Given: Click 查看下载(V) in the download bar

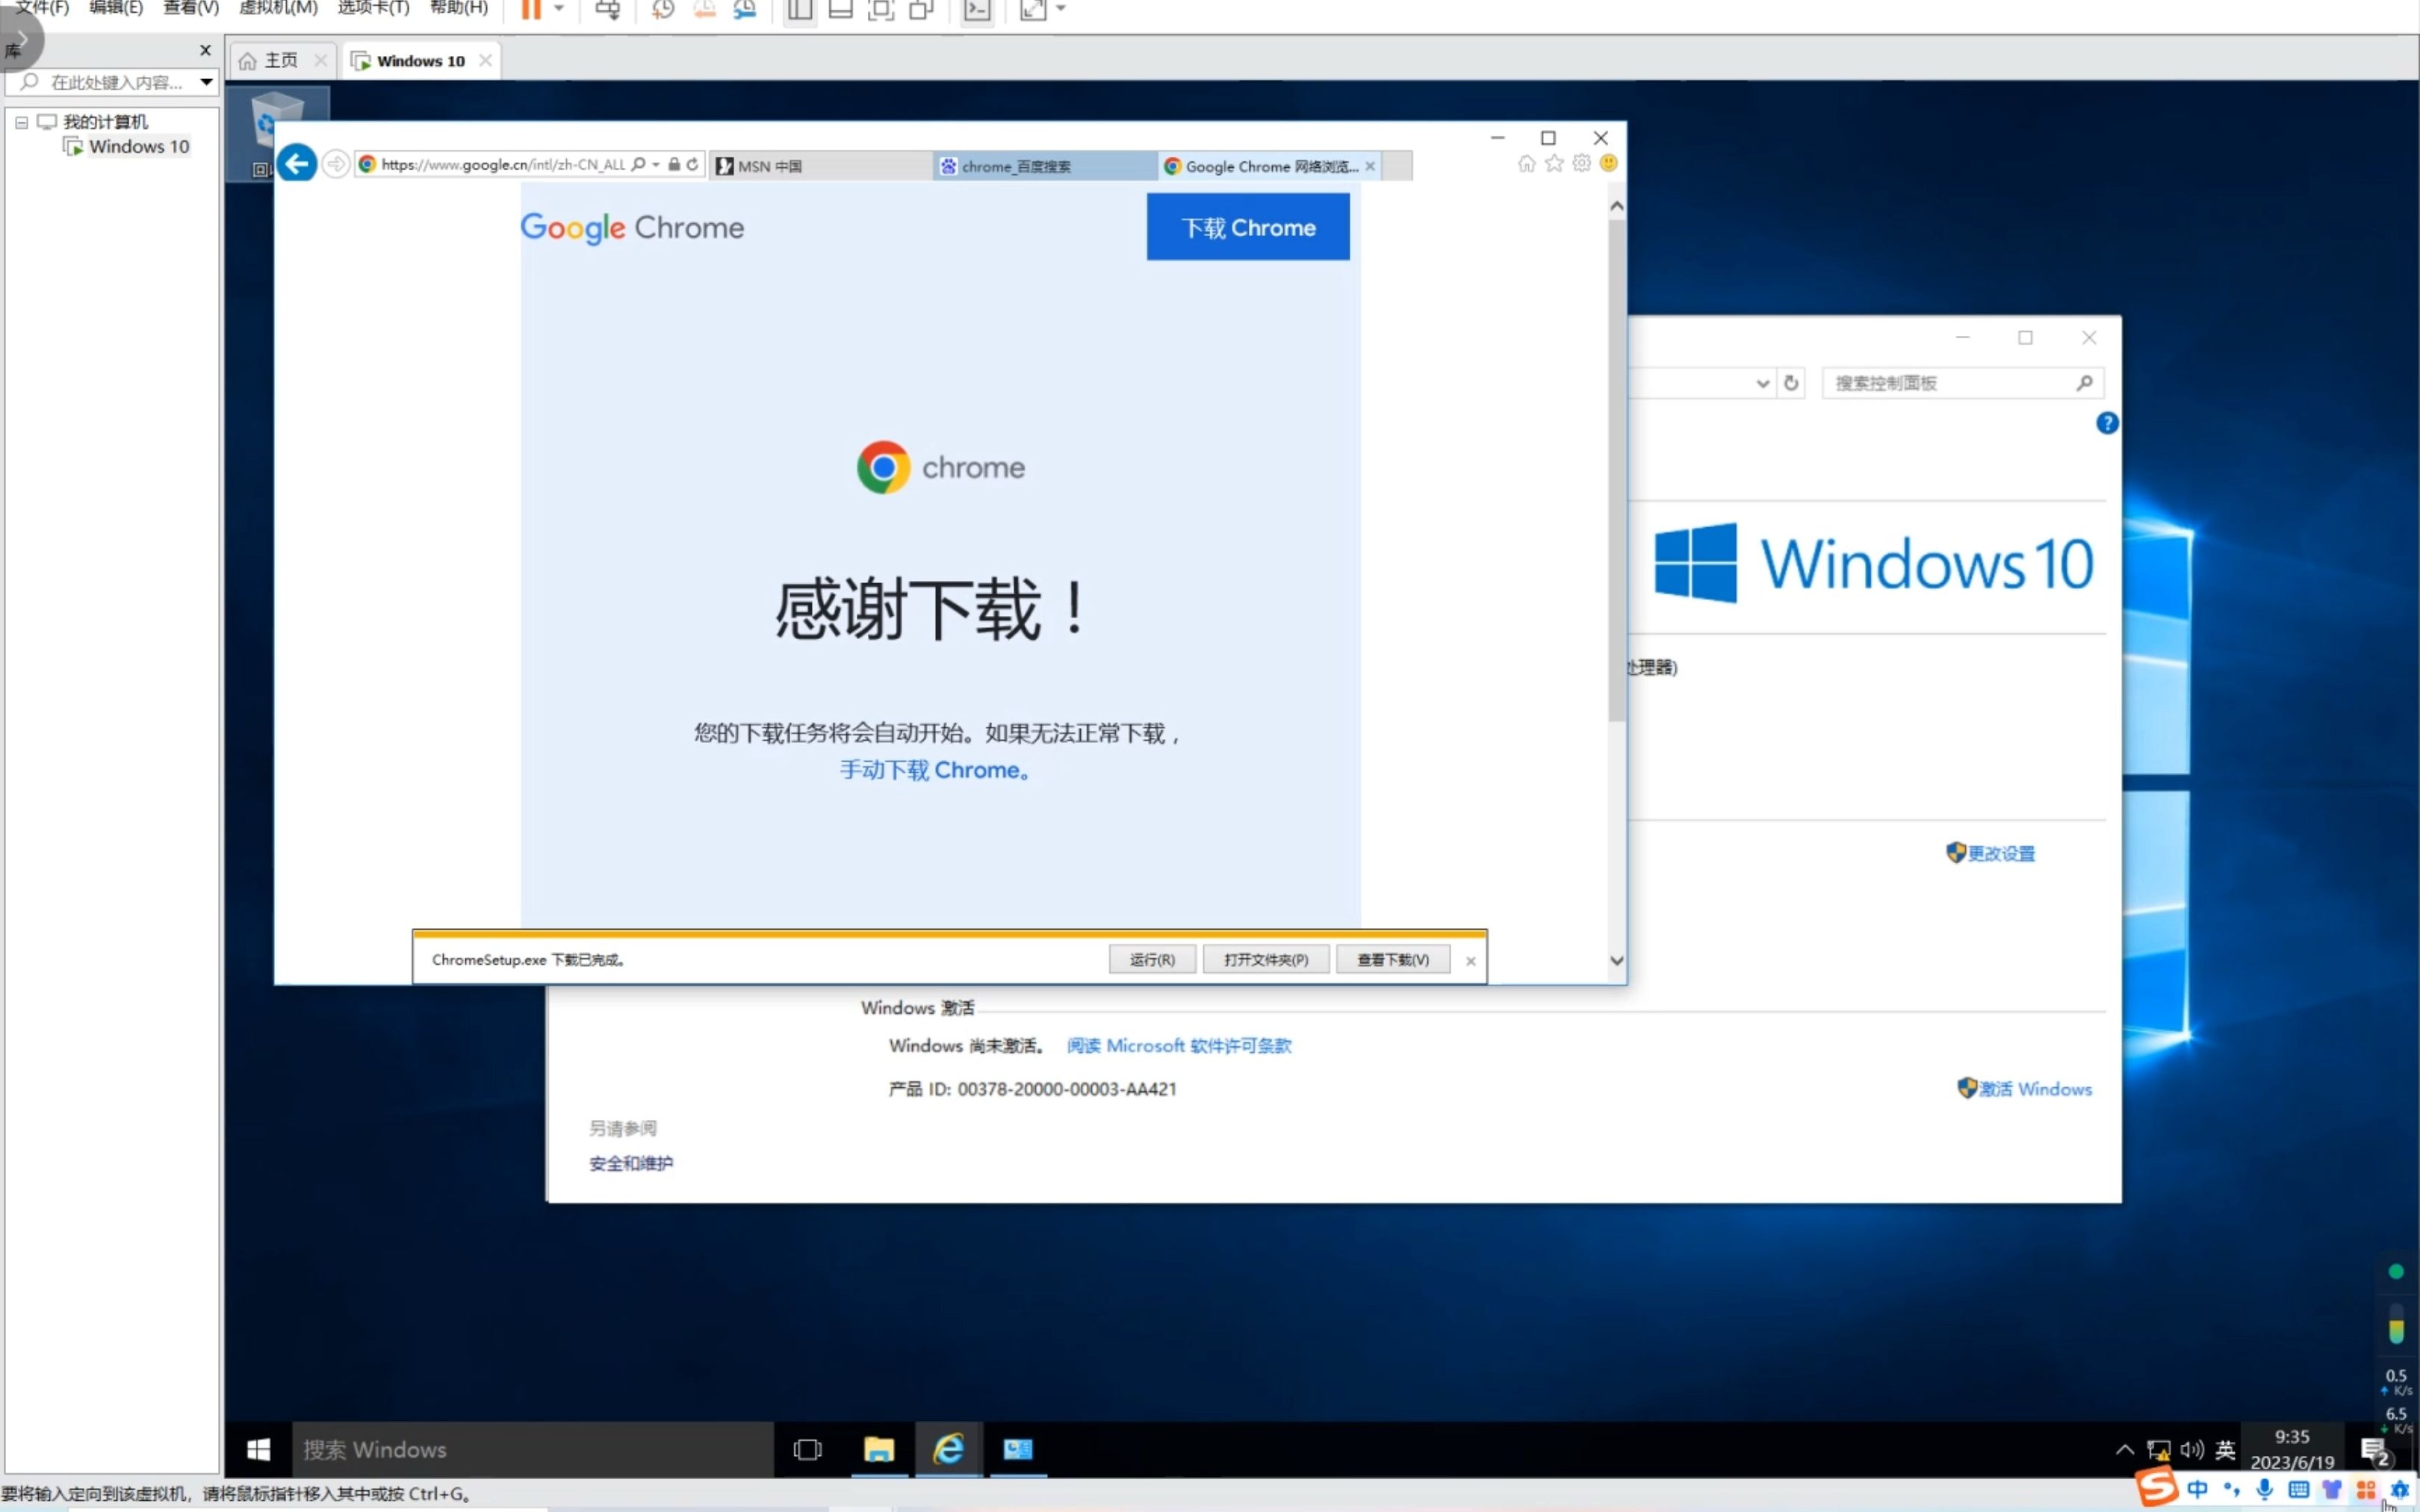Looking at the screenshot, I should click(x=1393, y=960).
